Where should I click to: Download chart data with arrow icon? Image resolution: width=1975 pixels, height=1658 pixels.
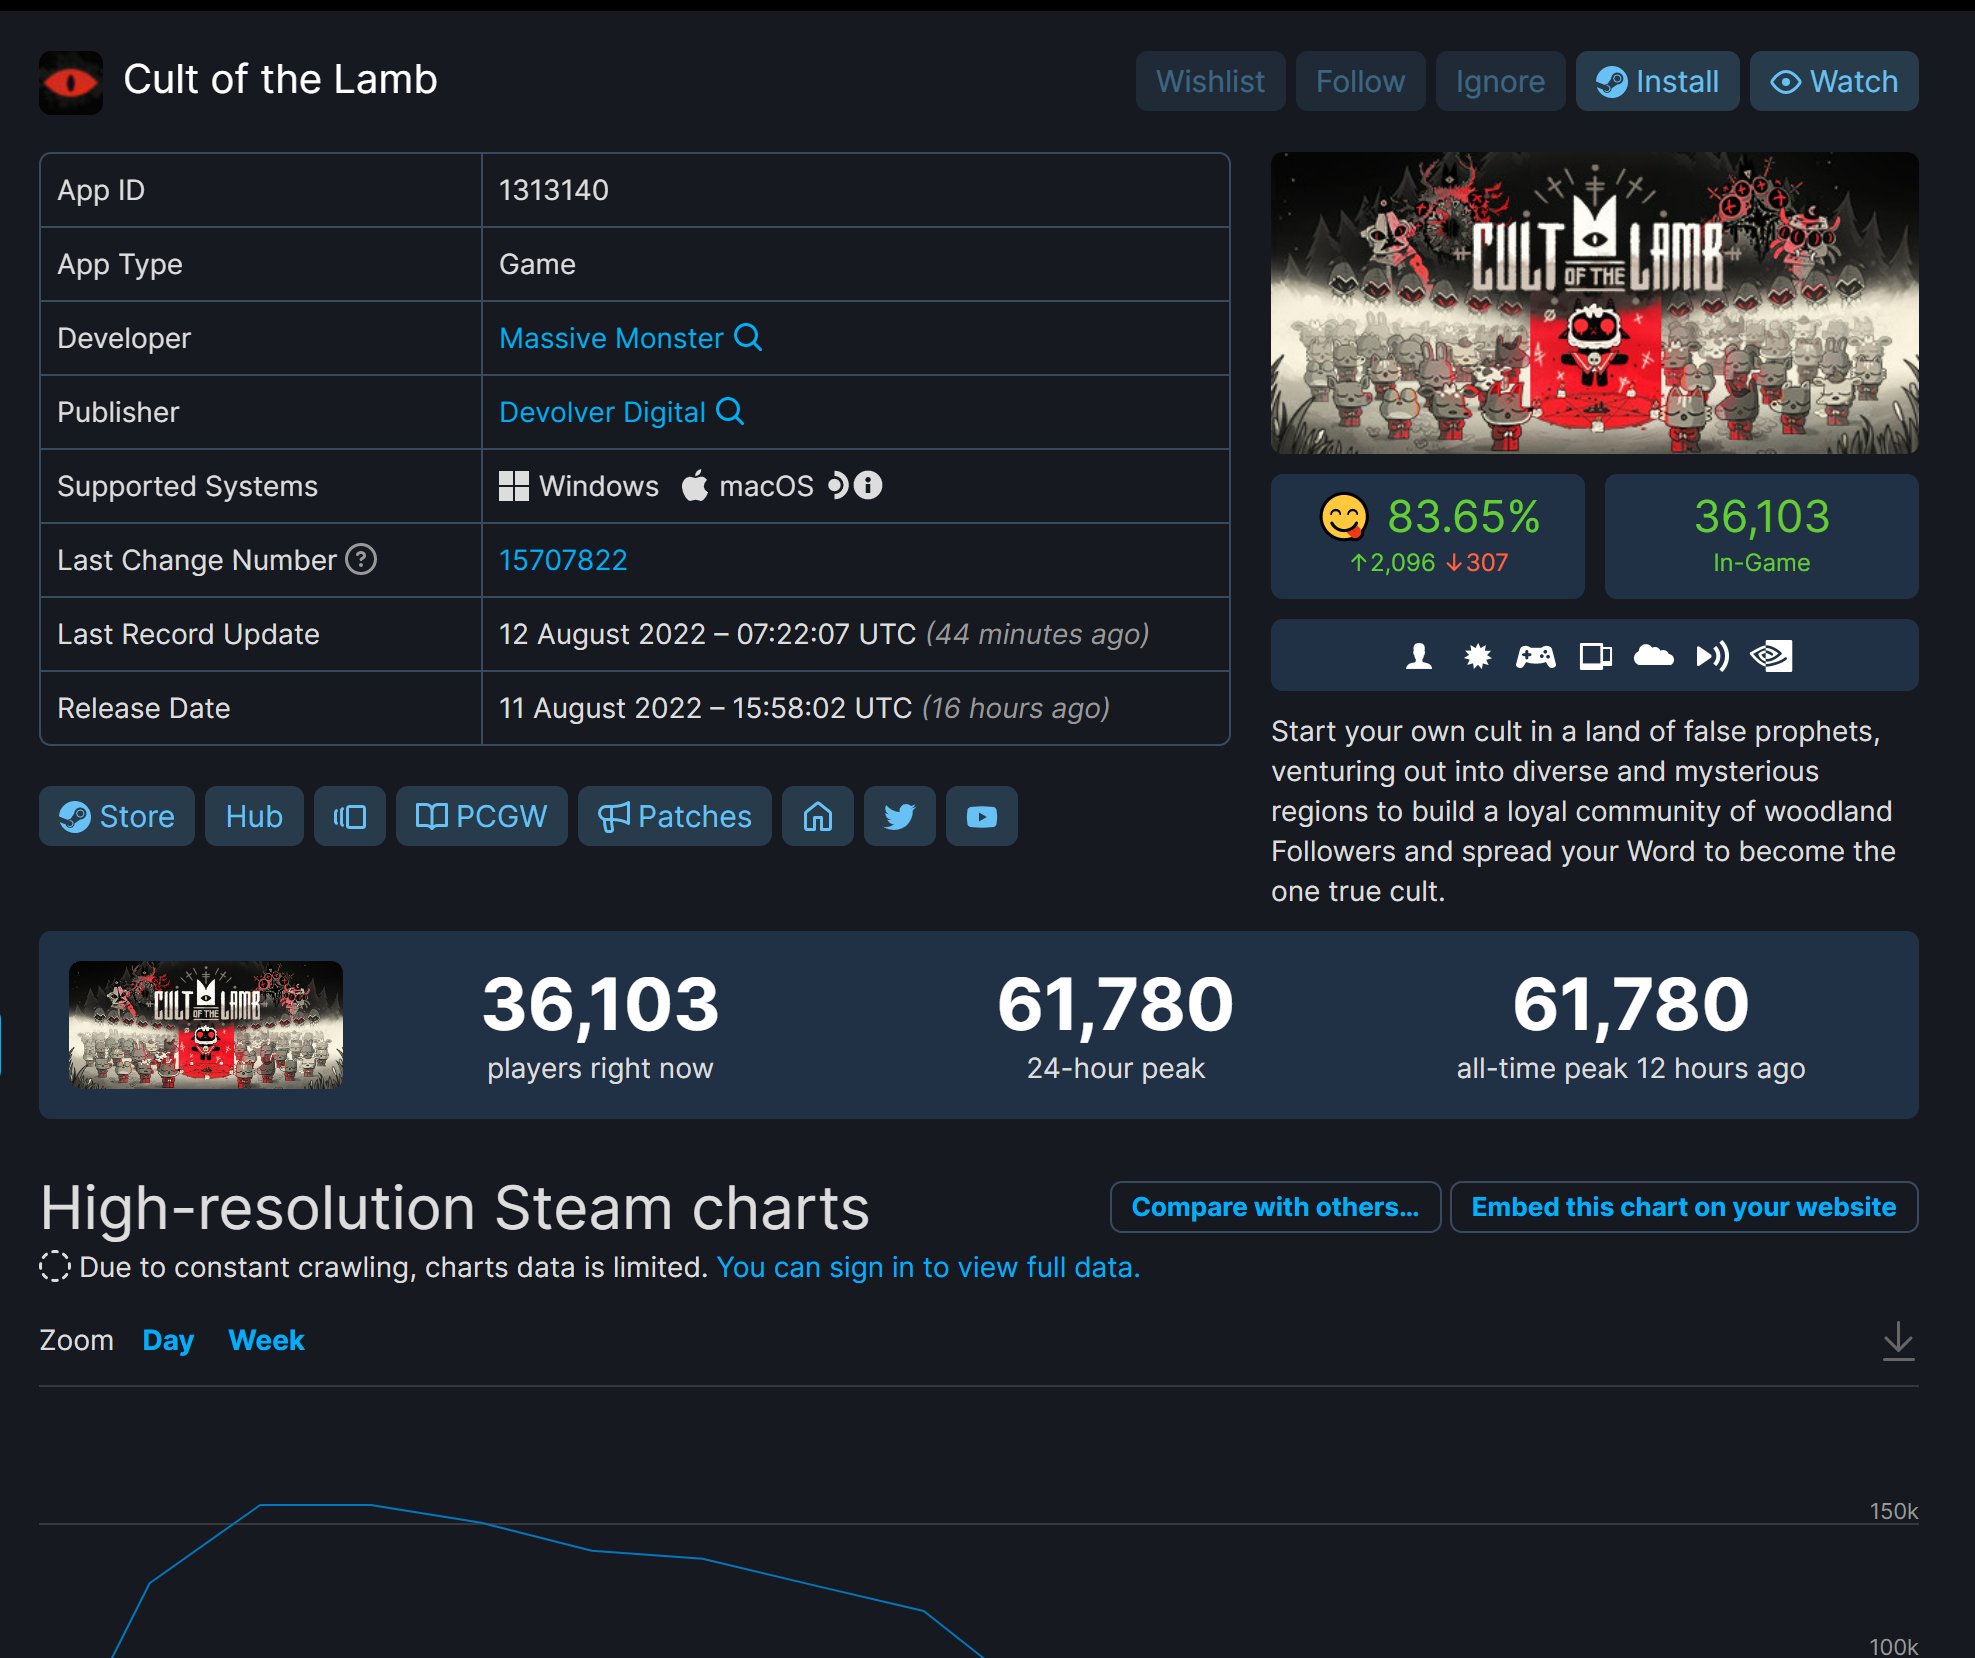(1897, 1340)
